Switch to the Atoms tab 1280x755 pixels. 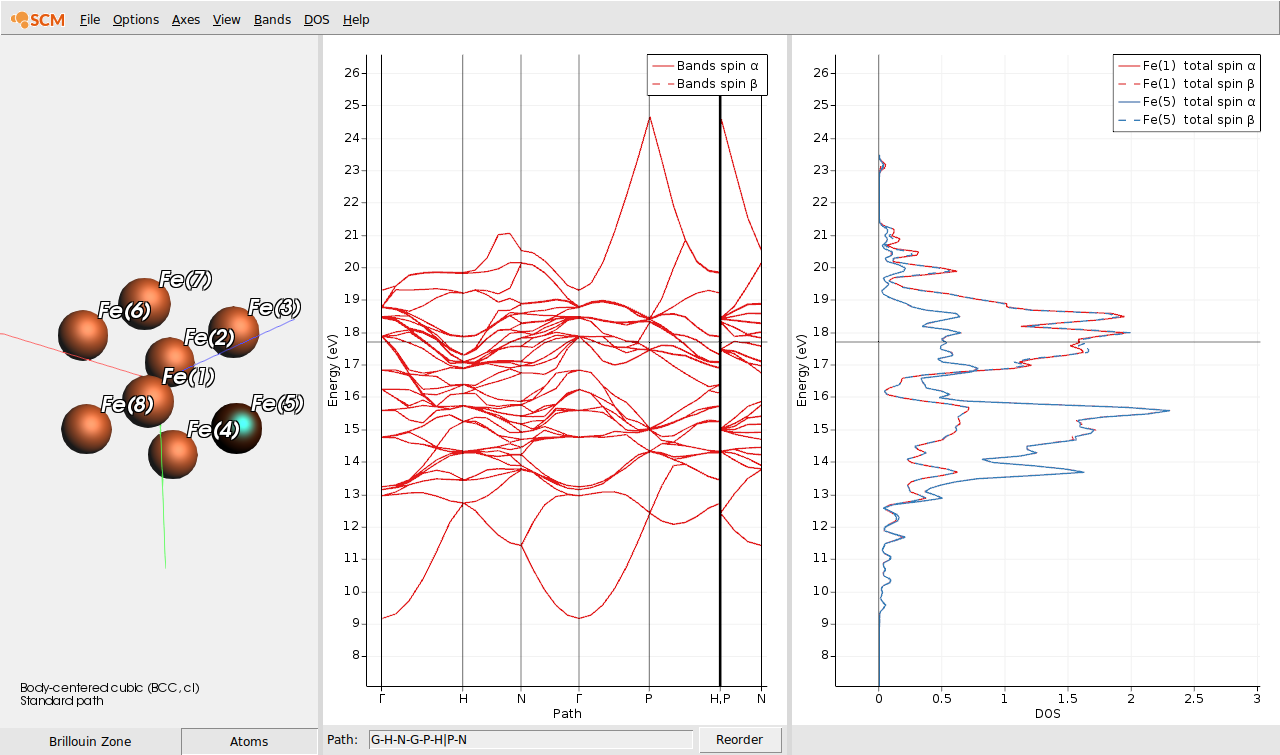[248, 741]
